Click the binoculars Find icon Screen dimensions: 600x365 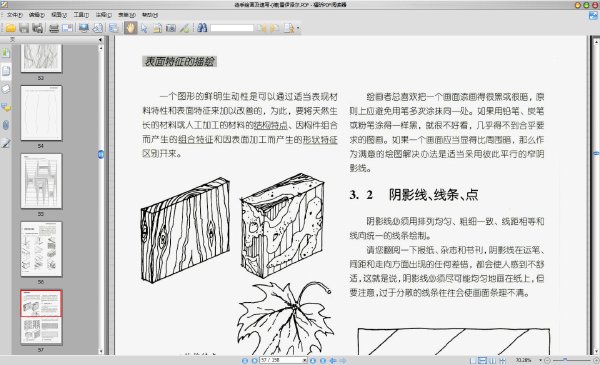click(x=202, y=28)
